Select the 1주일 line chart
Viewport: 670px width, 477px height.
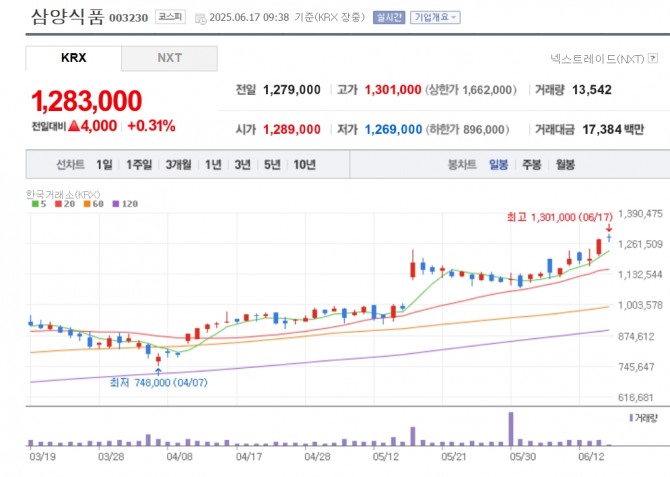[x=139, y=165]
